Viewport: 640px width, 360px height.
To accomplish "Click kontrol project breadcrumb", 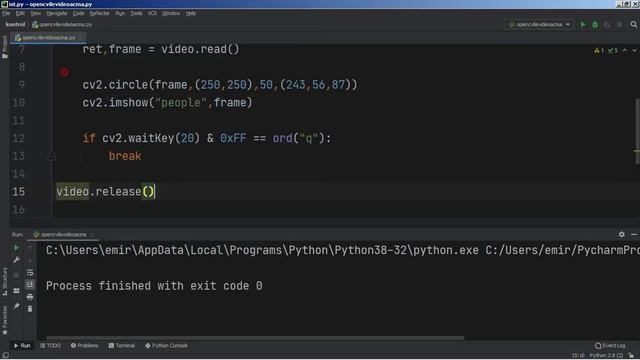I will [16, 24].
